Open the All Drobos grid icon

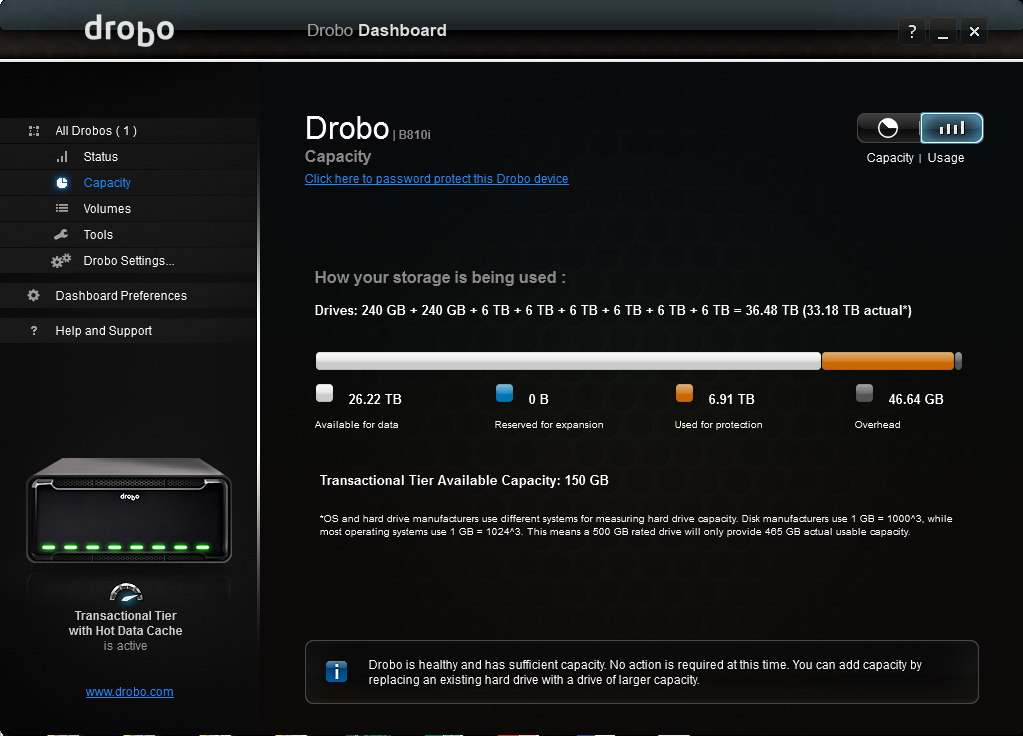point(34,131)
